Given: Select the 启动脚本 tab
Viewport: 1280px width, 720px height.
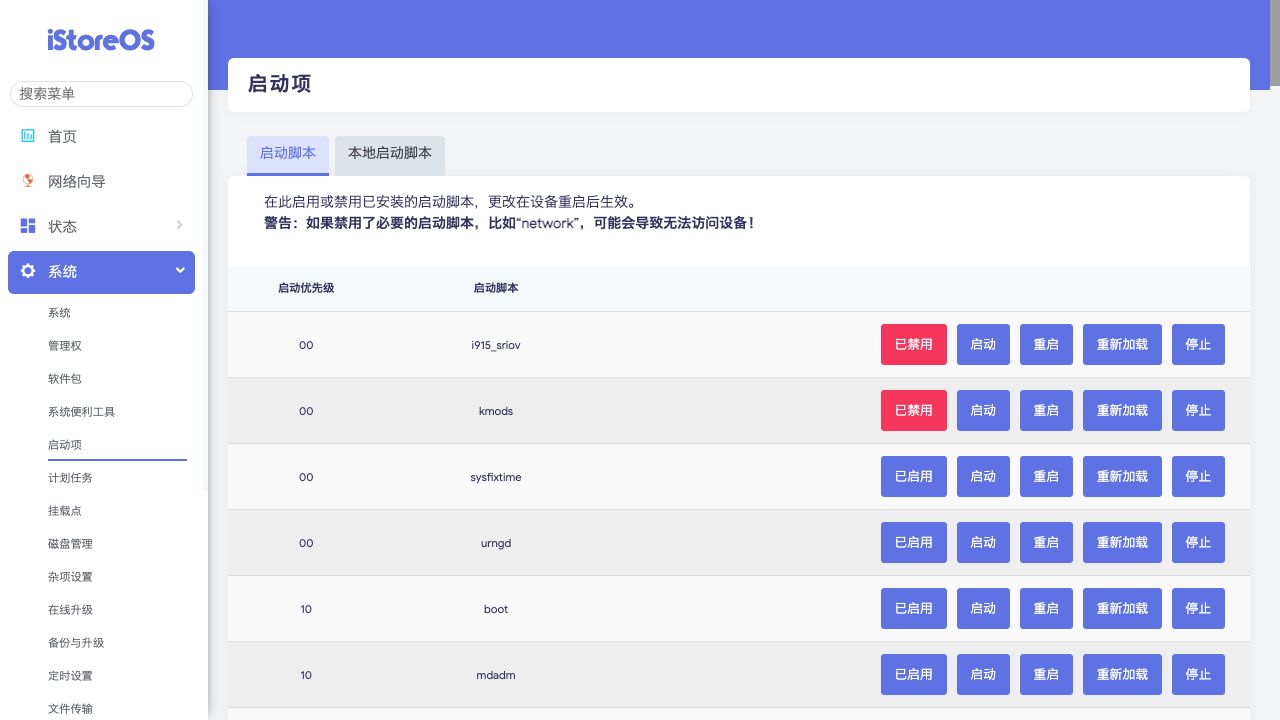Looking at the screenshot, I should point(287,154).
